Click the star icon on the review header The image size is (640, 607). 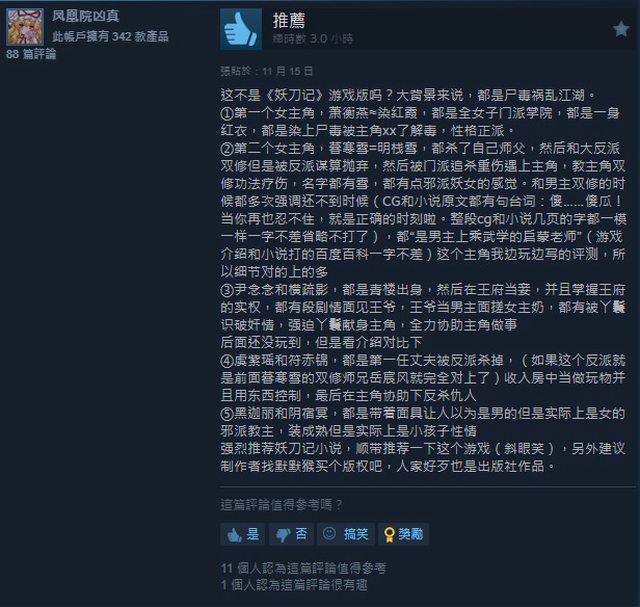[621, 29]
